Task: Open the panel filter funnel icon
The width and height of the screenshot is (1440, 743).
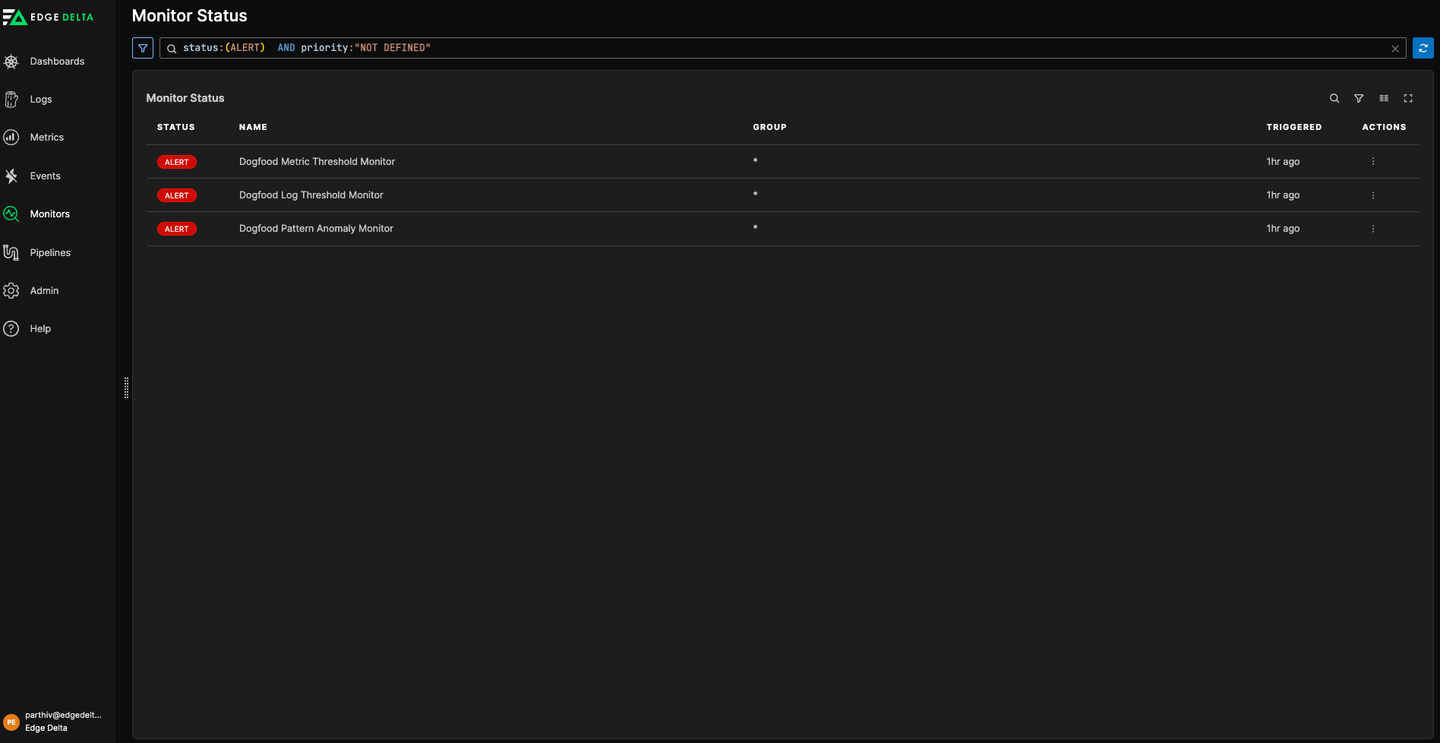Action: tap(1359, 98)
